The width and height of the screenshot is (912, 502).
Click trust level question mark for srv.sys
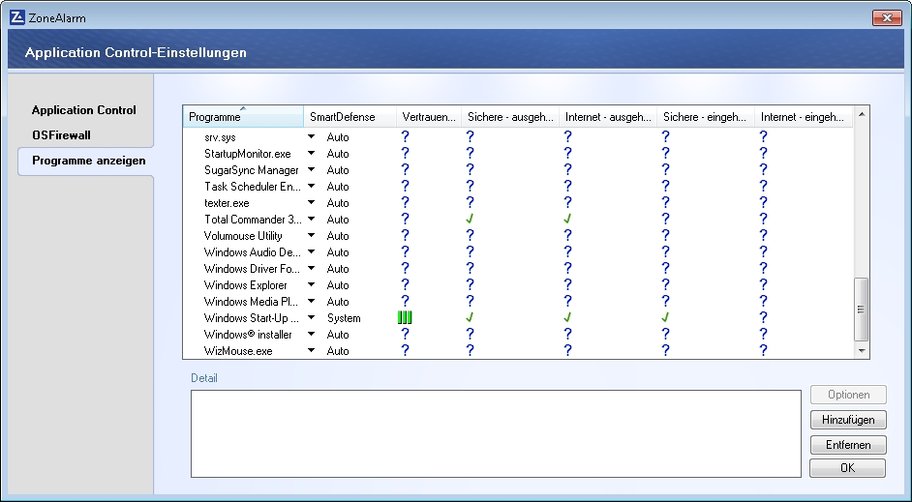pyautogui.click(x=405, y=137)
